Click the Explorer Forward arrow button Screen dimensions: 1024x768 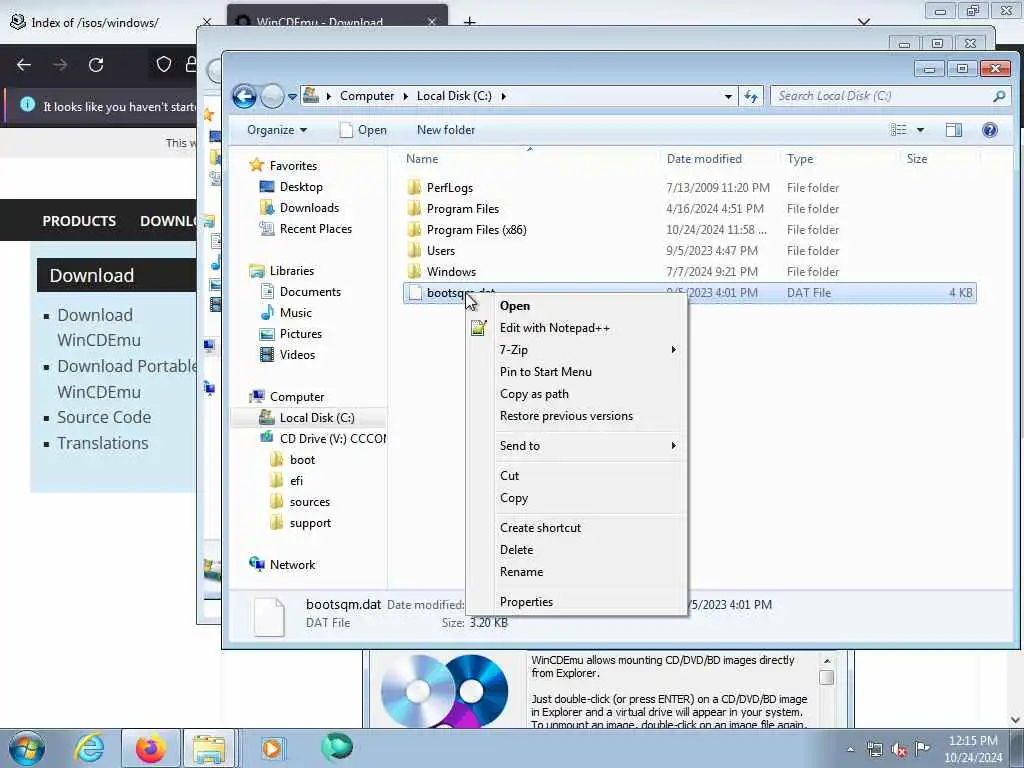point(272,97)
